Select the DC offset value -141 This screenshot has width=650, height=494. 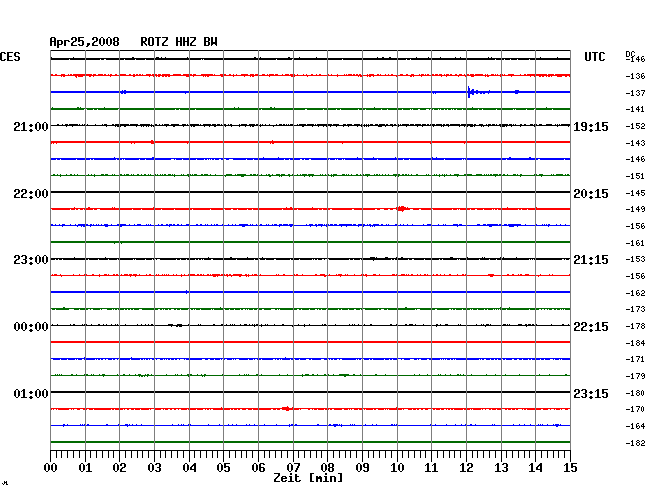(635, 109)
